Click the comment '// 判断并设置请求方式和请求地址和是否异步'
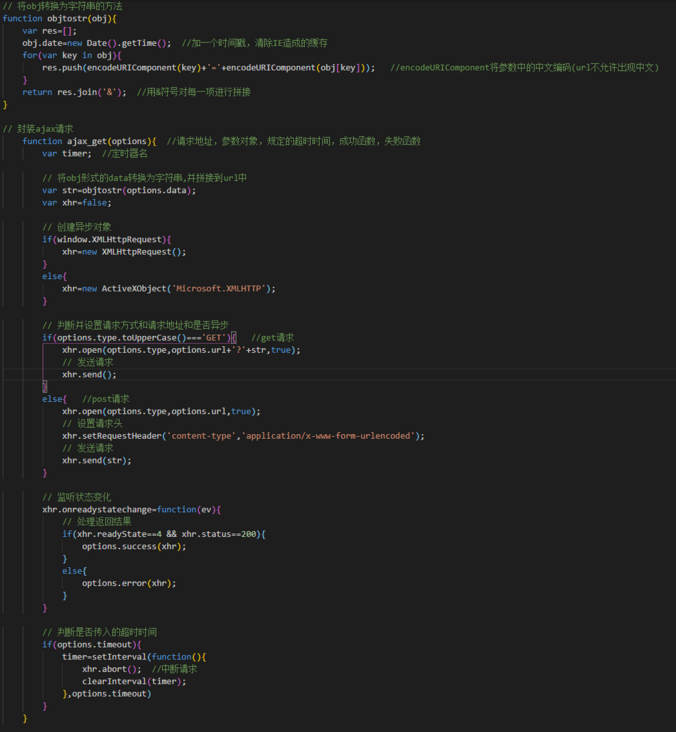Viewport: 676px width, 732px height. pos(135,325)
